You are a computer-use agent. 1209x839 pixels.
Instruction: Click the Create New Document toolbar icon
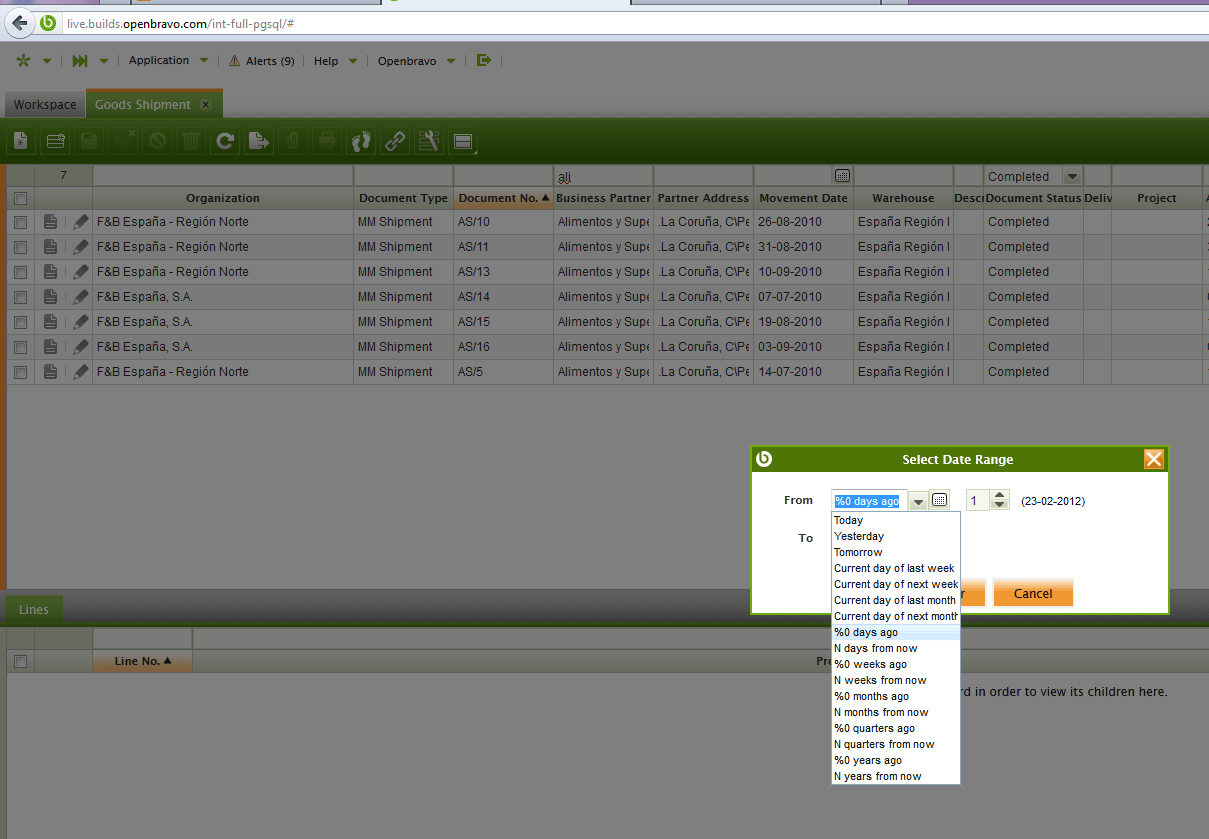(x=21, y=142)
